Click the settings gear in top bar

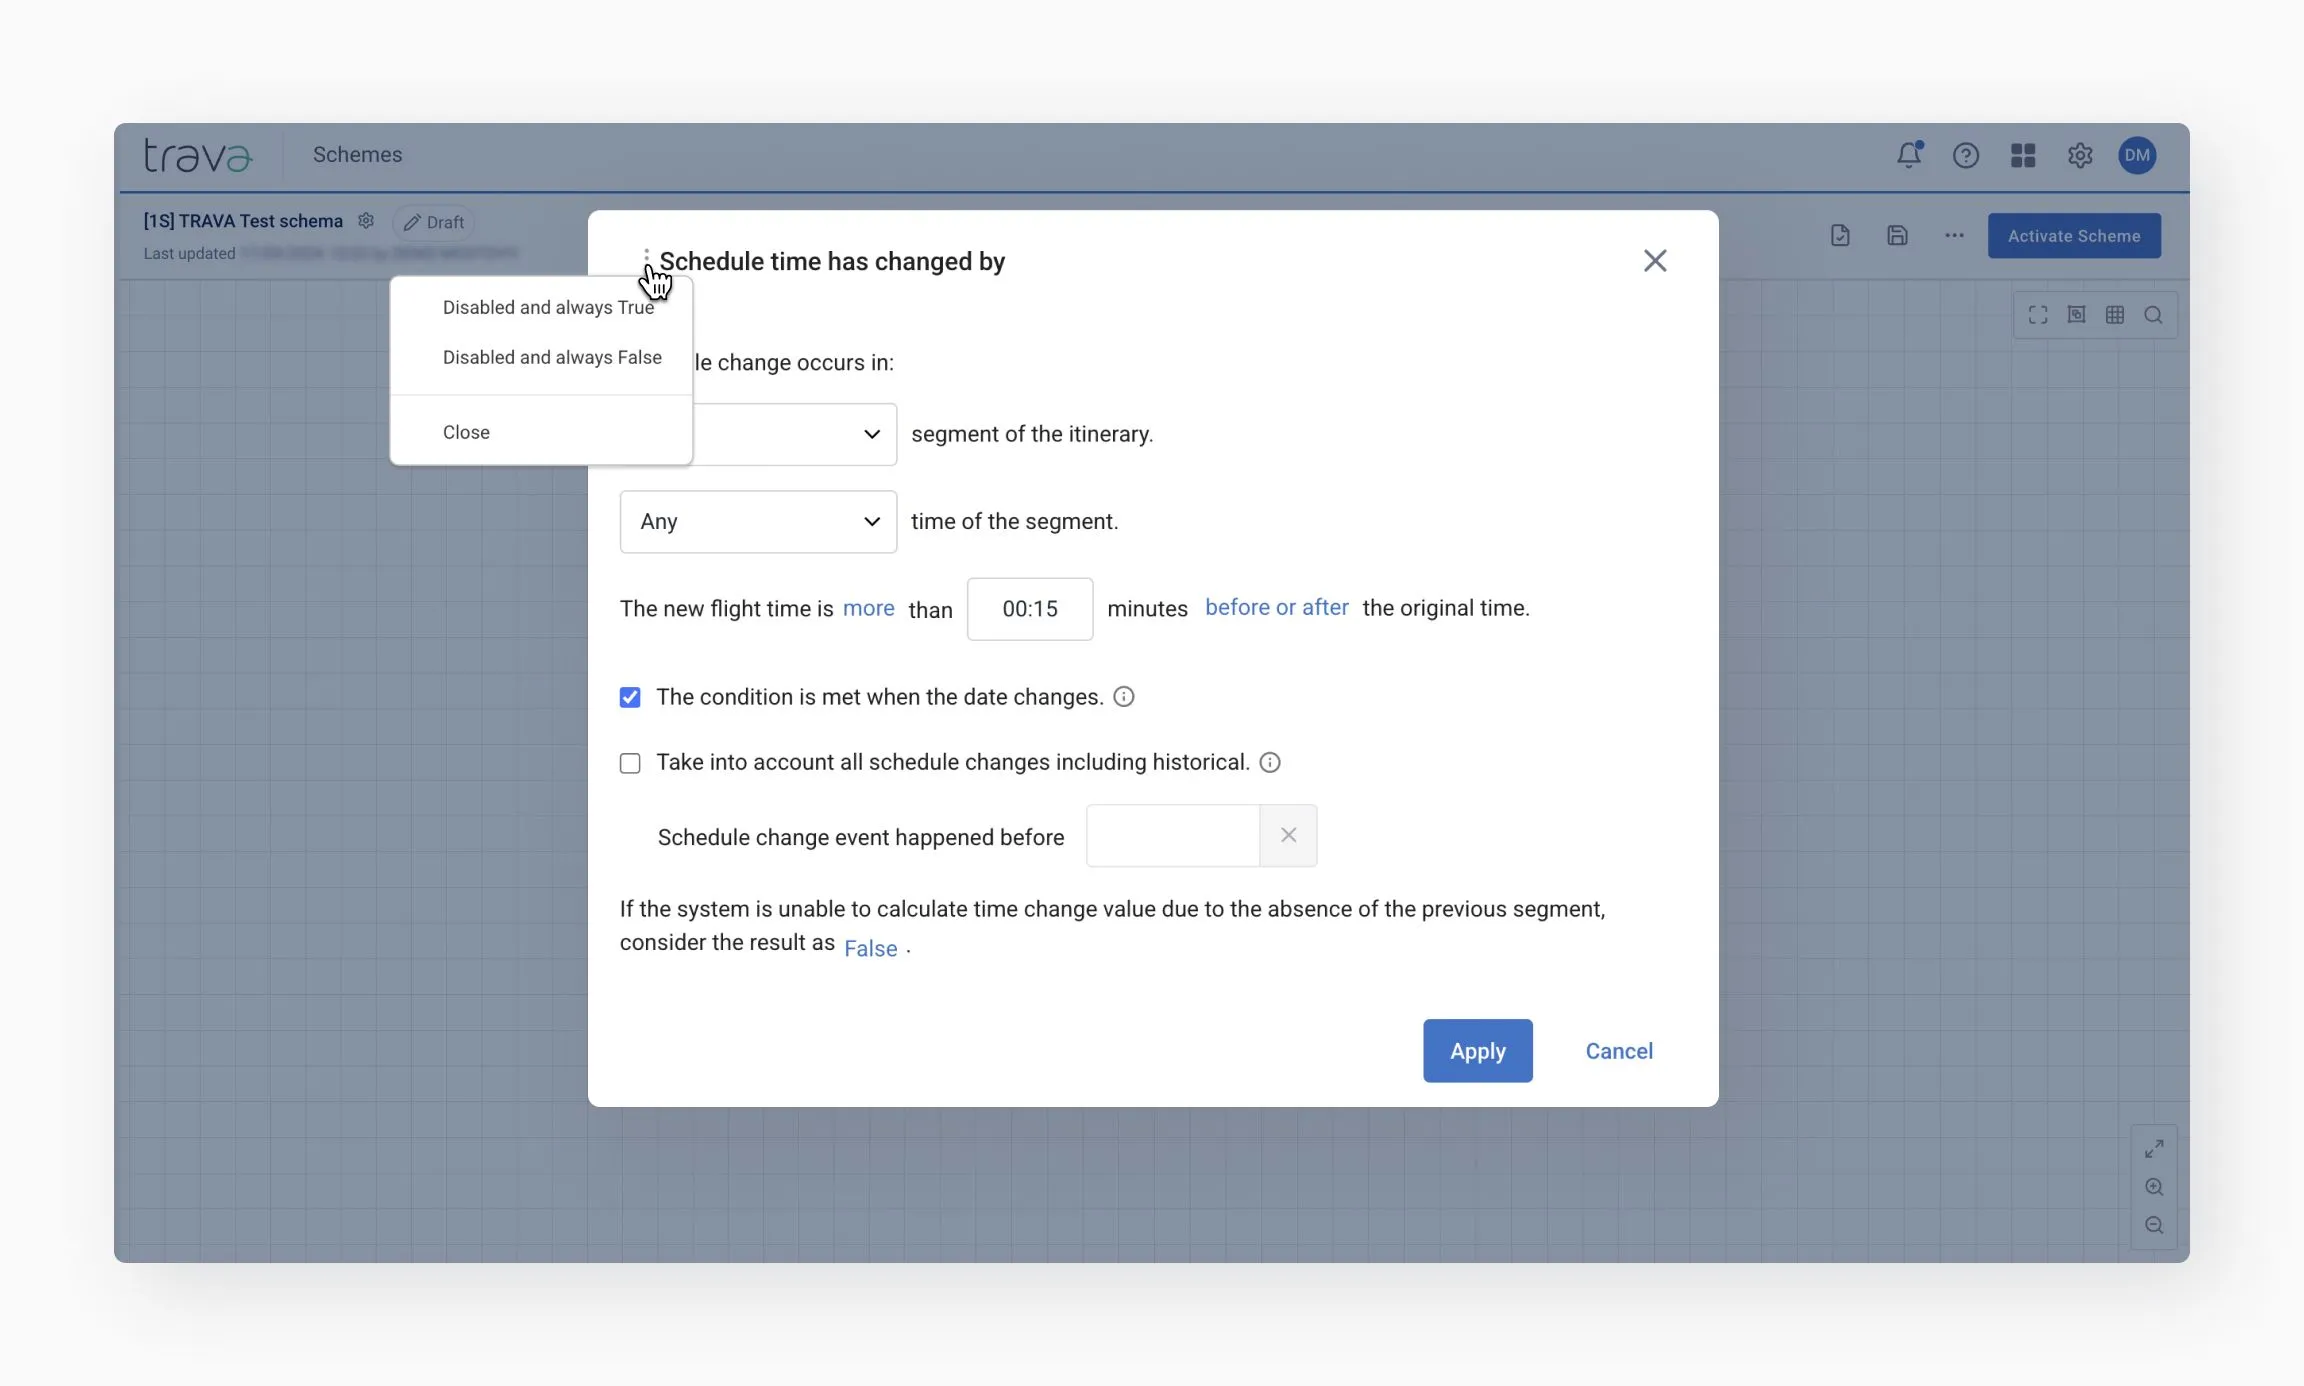click(x=2080, y=155)
